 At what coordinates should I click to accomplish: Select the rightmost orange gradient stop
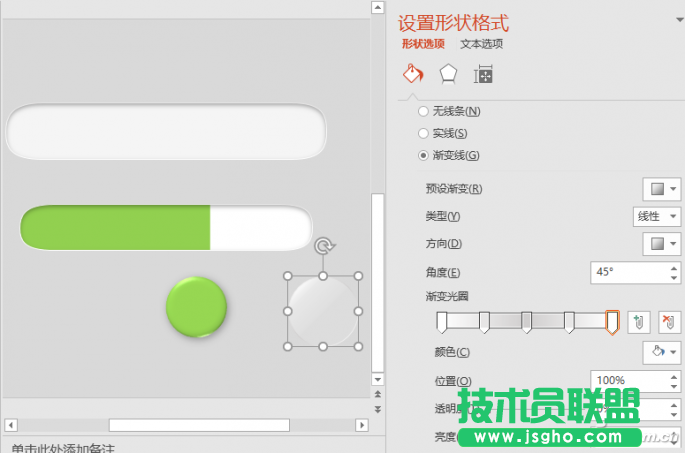click(612, 321)
